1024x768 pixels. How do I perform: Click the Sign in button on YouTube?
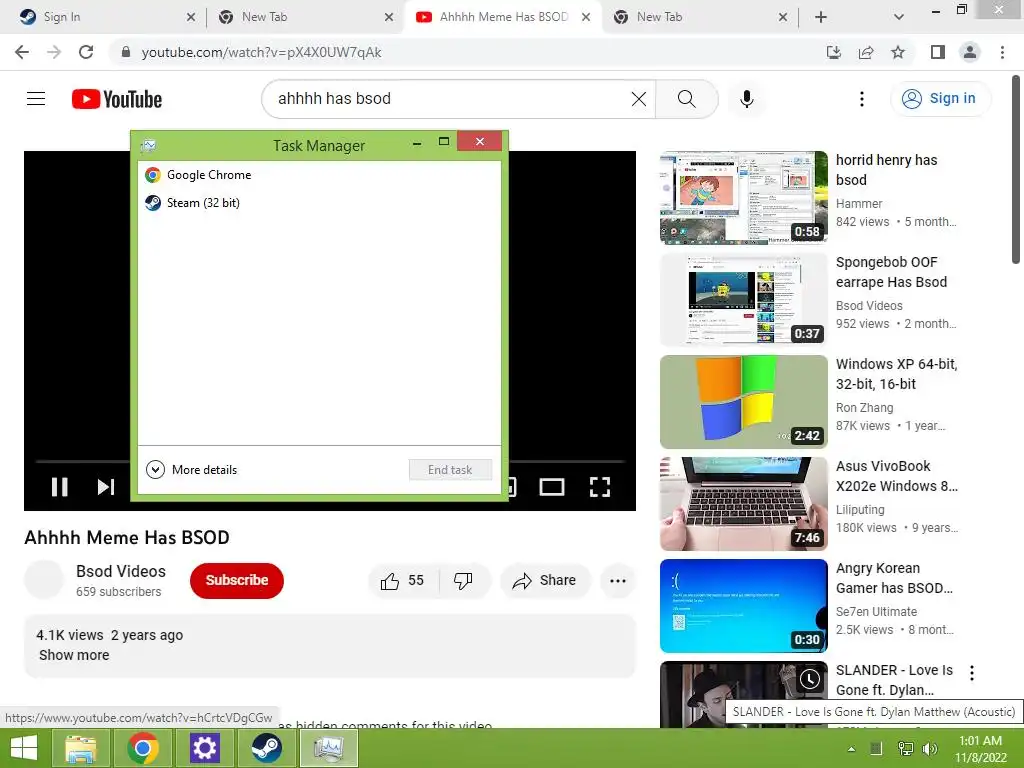coord(940,99)
